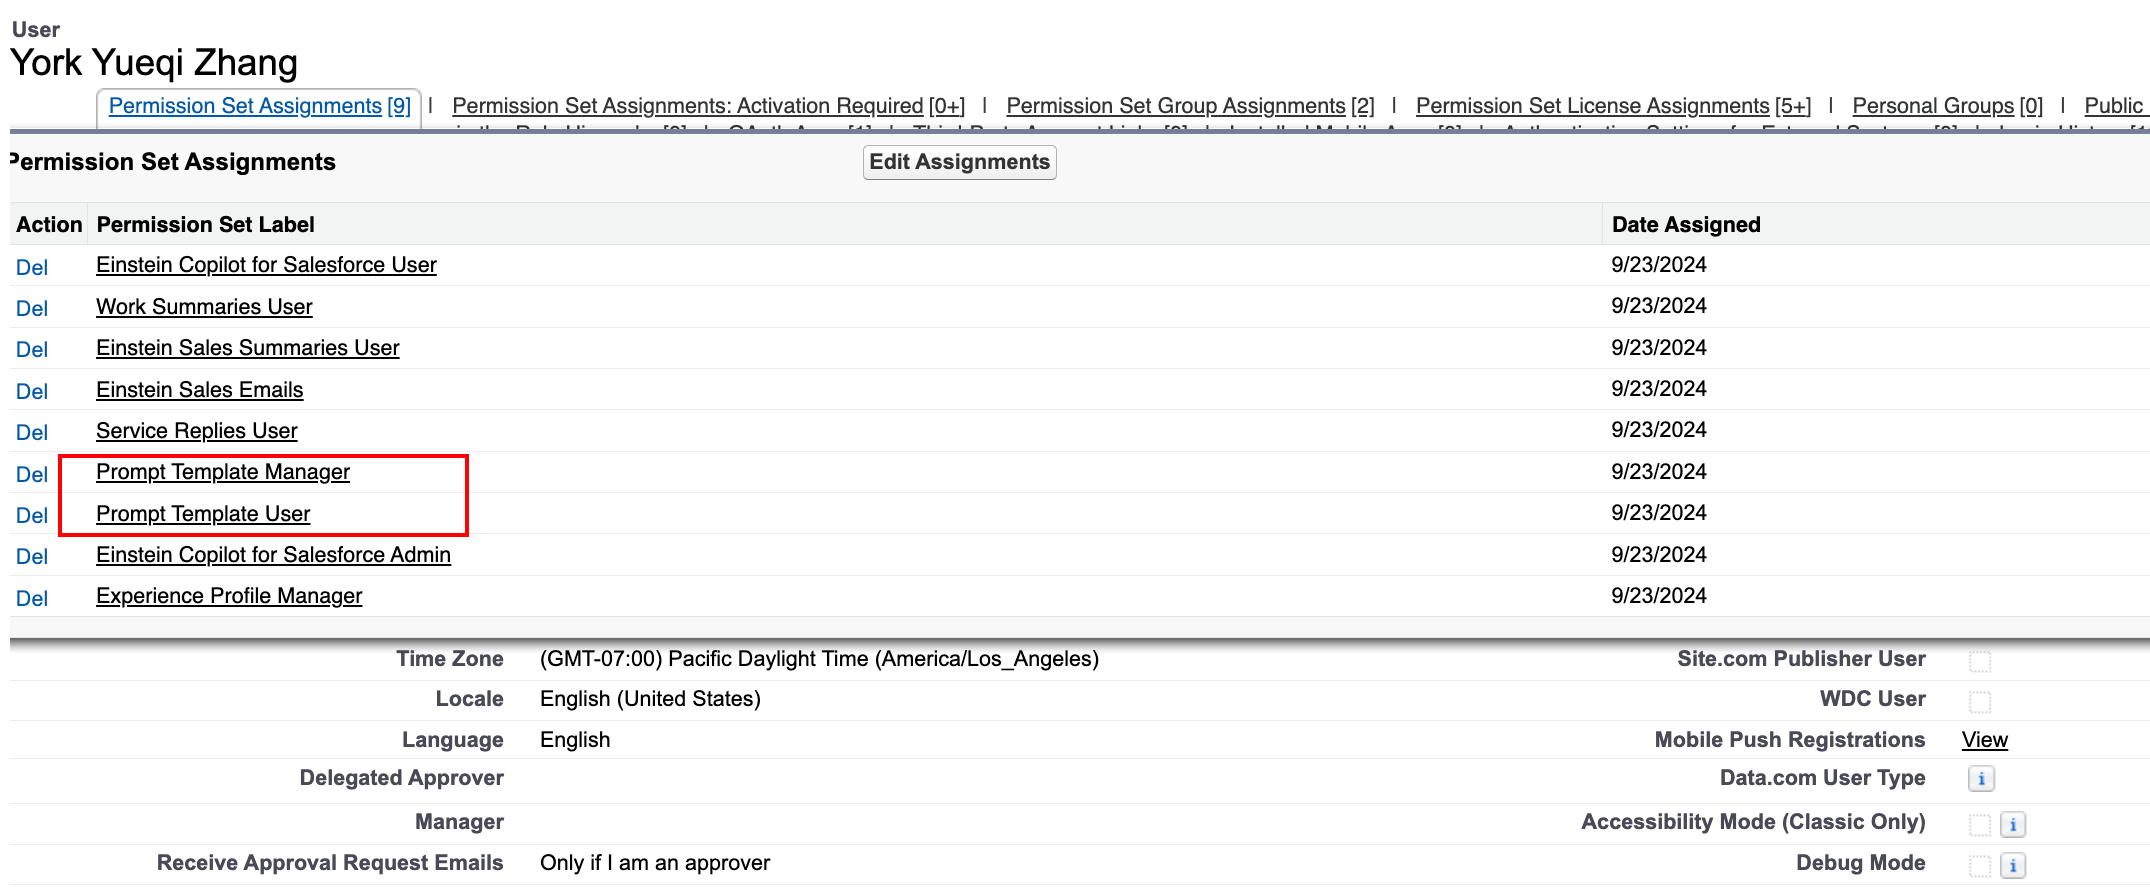Jump to Permission Set Assignments: Activation Required
This screenshot has height=892, width=2150.
pyautogui.click(x=708, y=106)
